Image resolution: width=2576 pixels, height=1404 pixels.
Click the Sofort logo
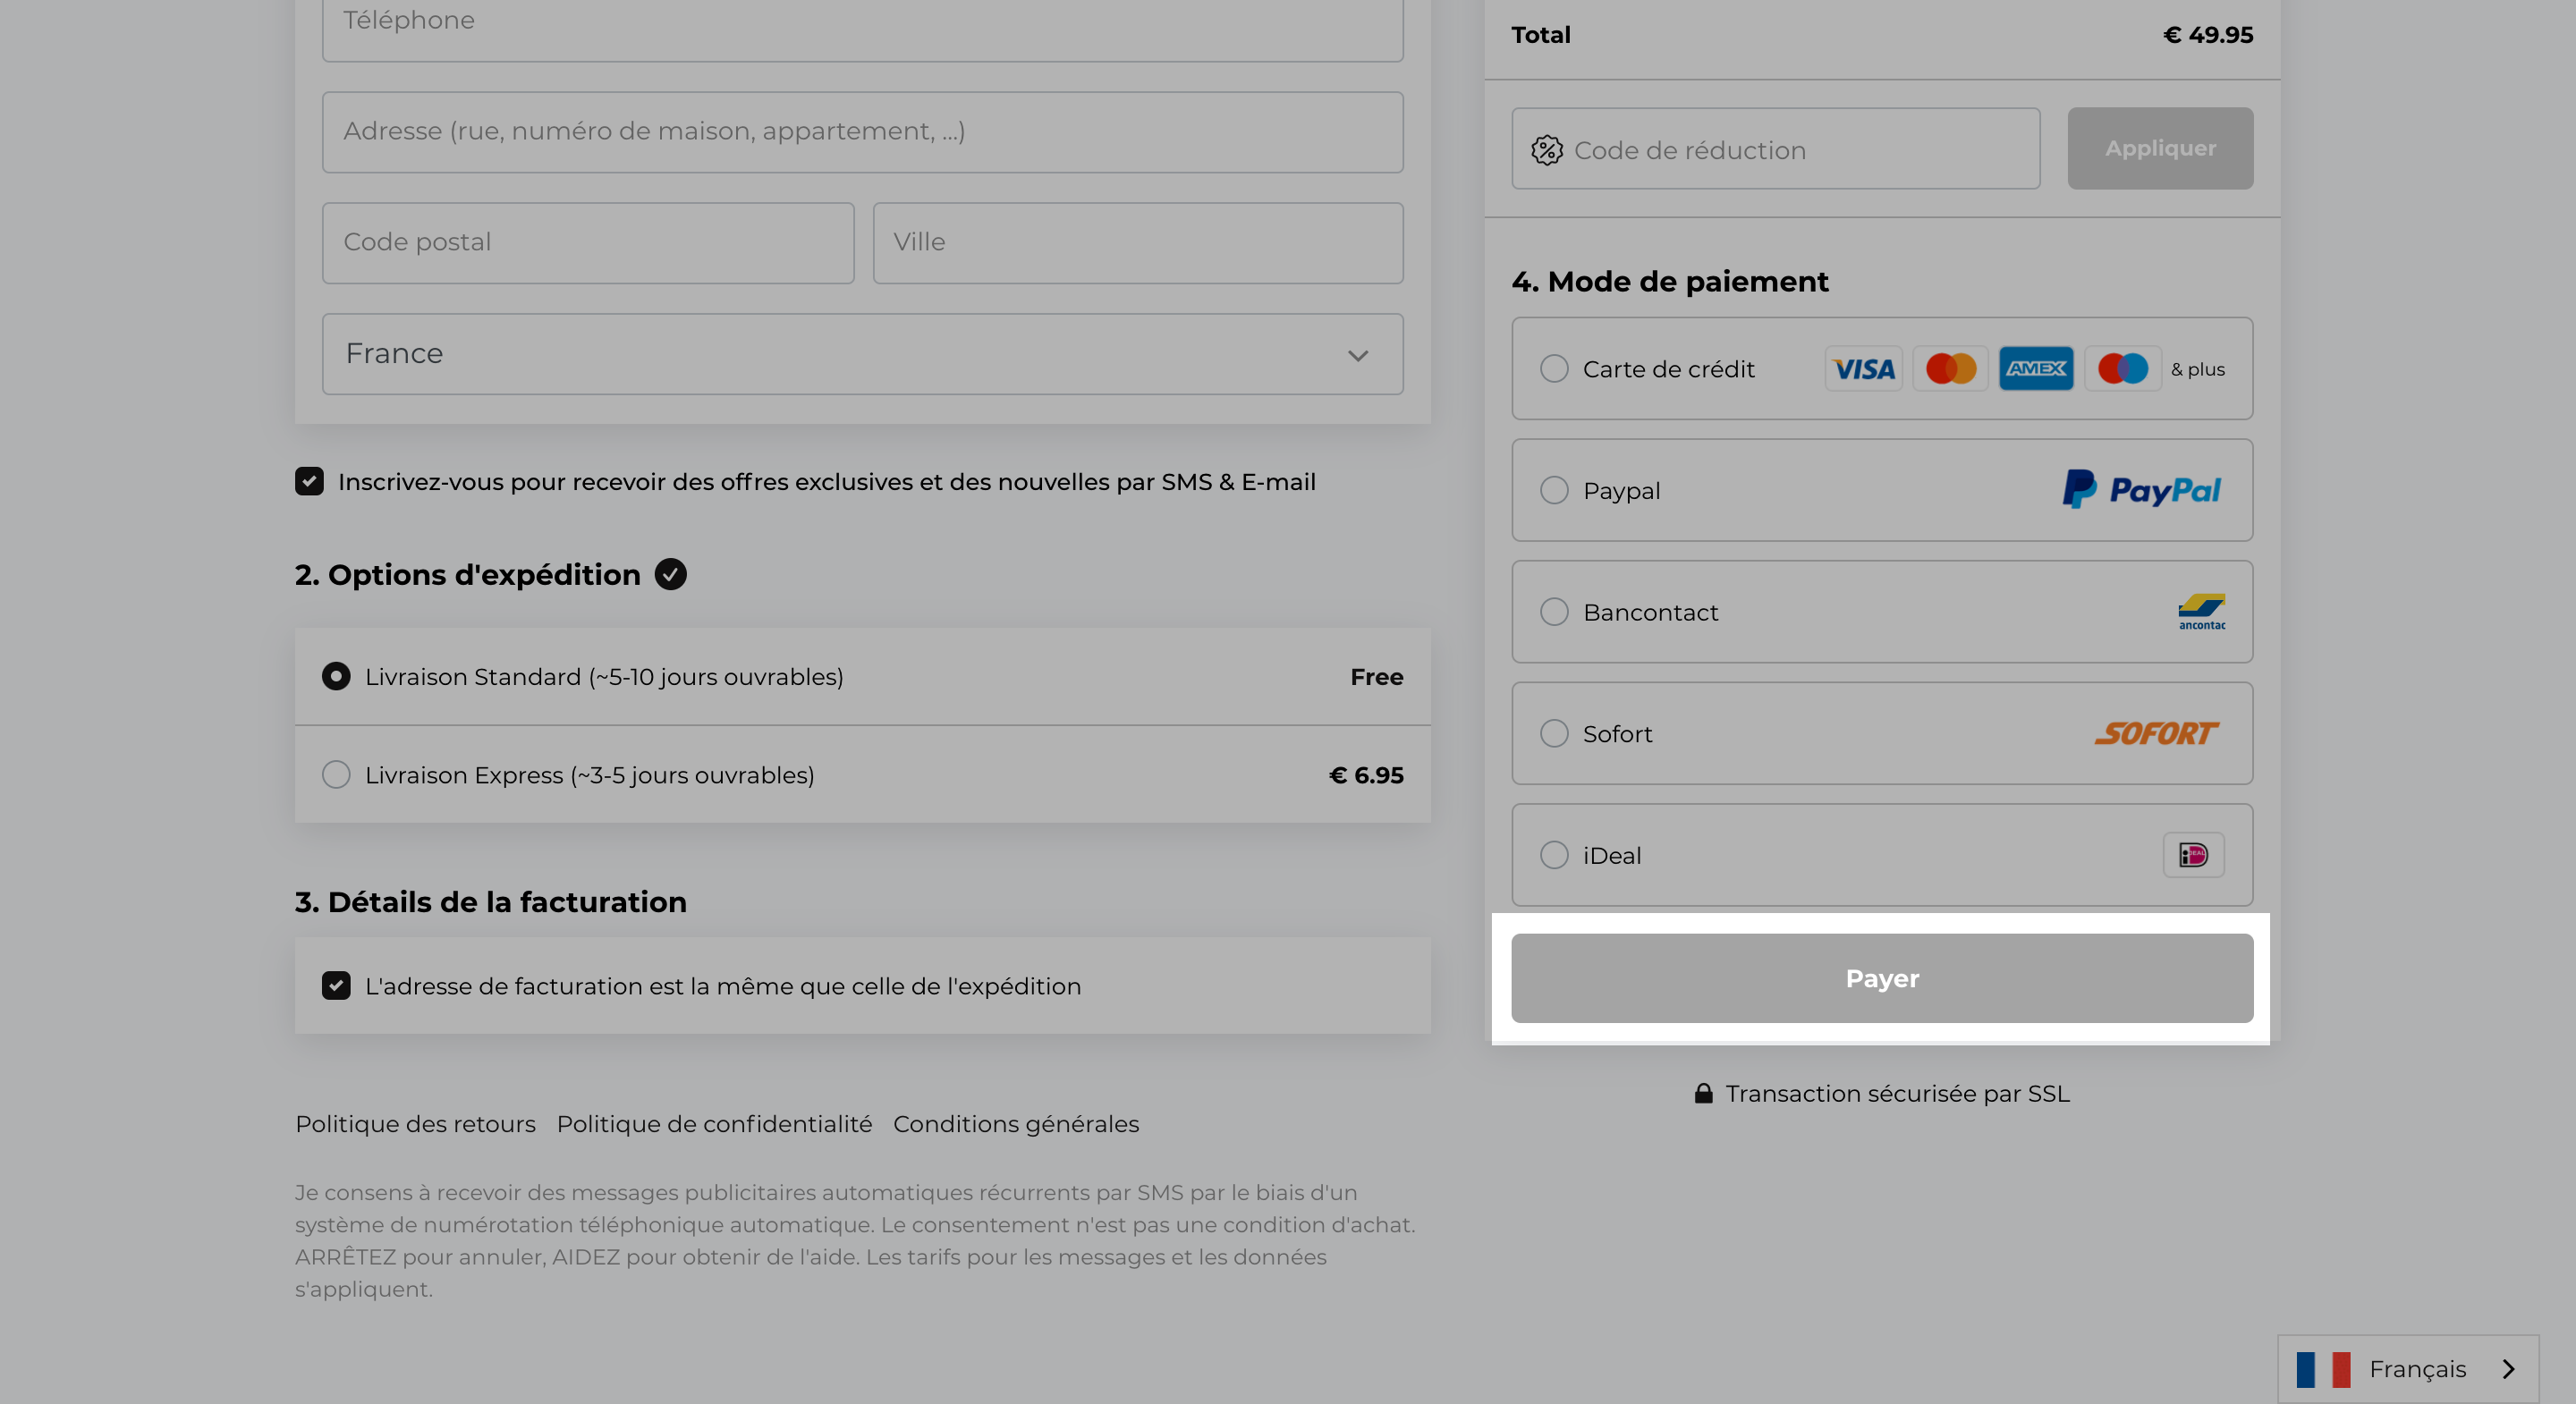point(2156,733)
